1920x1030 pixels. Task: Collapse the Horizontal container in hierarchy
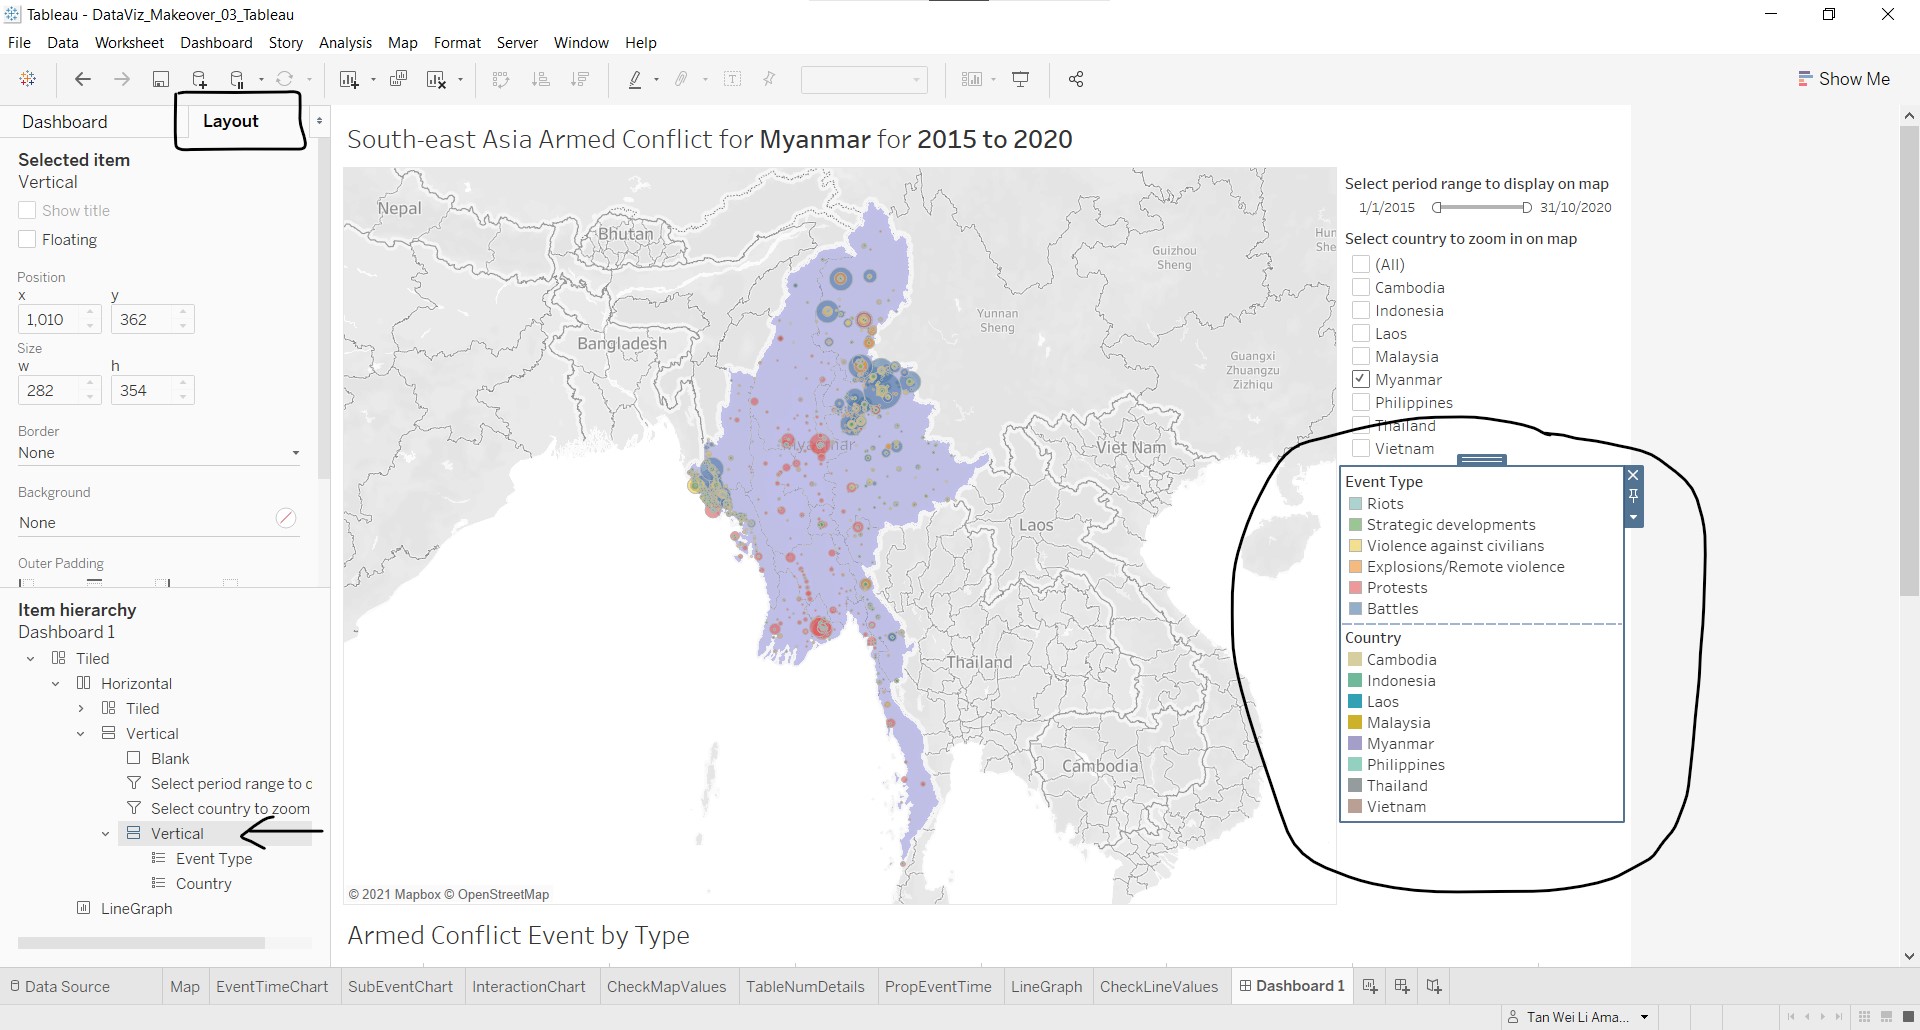coord(56,684)
